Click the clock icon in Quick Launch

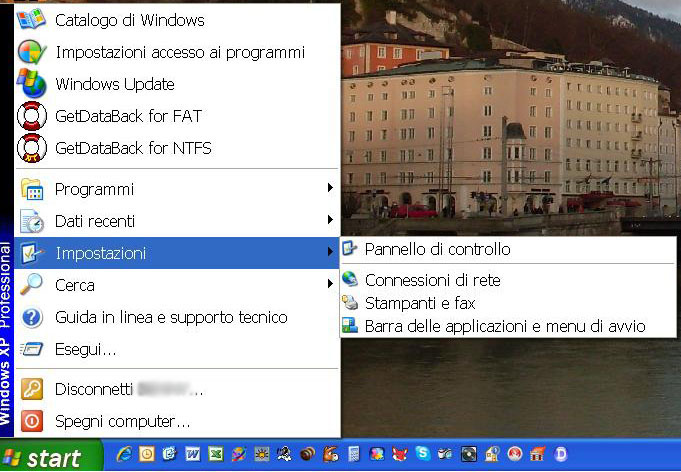tap(147, 455)
